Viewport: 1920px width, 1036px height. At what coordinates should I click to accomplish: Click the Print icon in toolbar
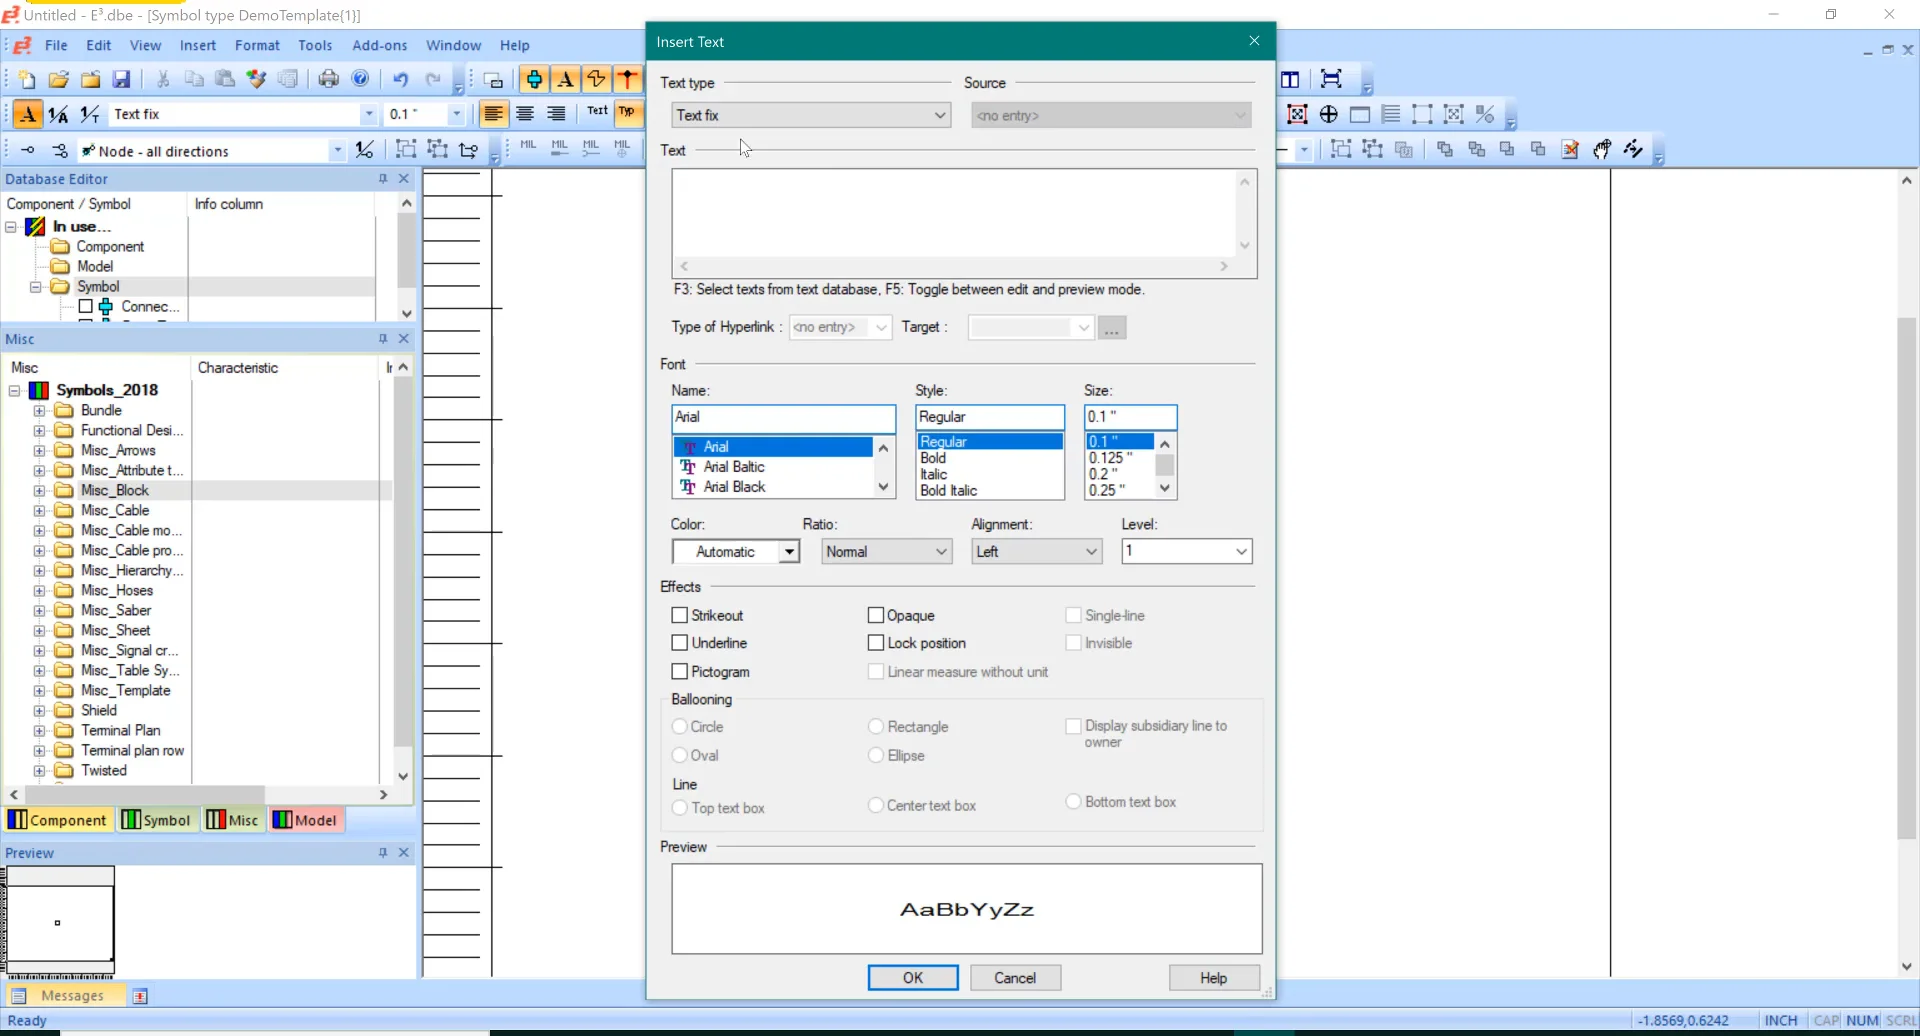pyautogui.click(x=328, y=80)
